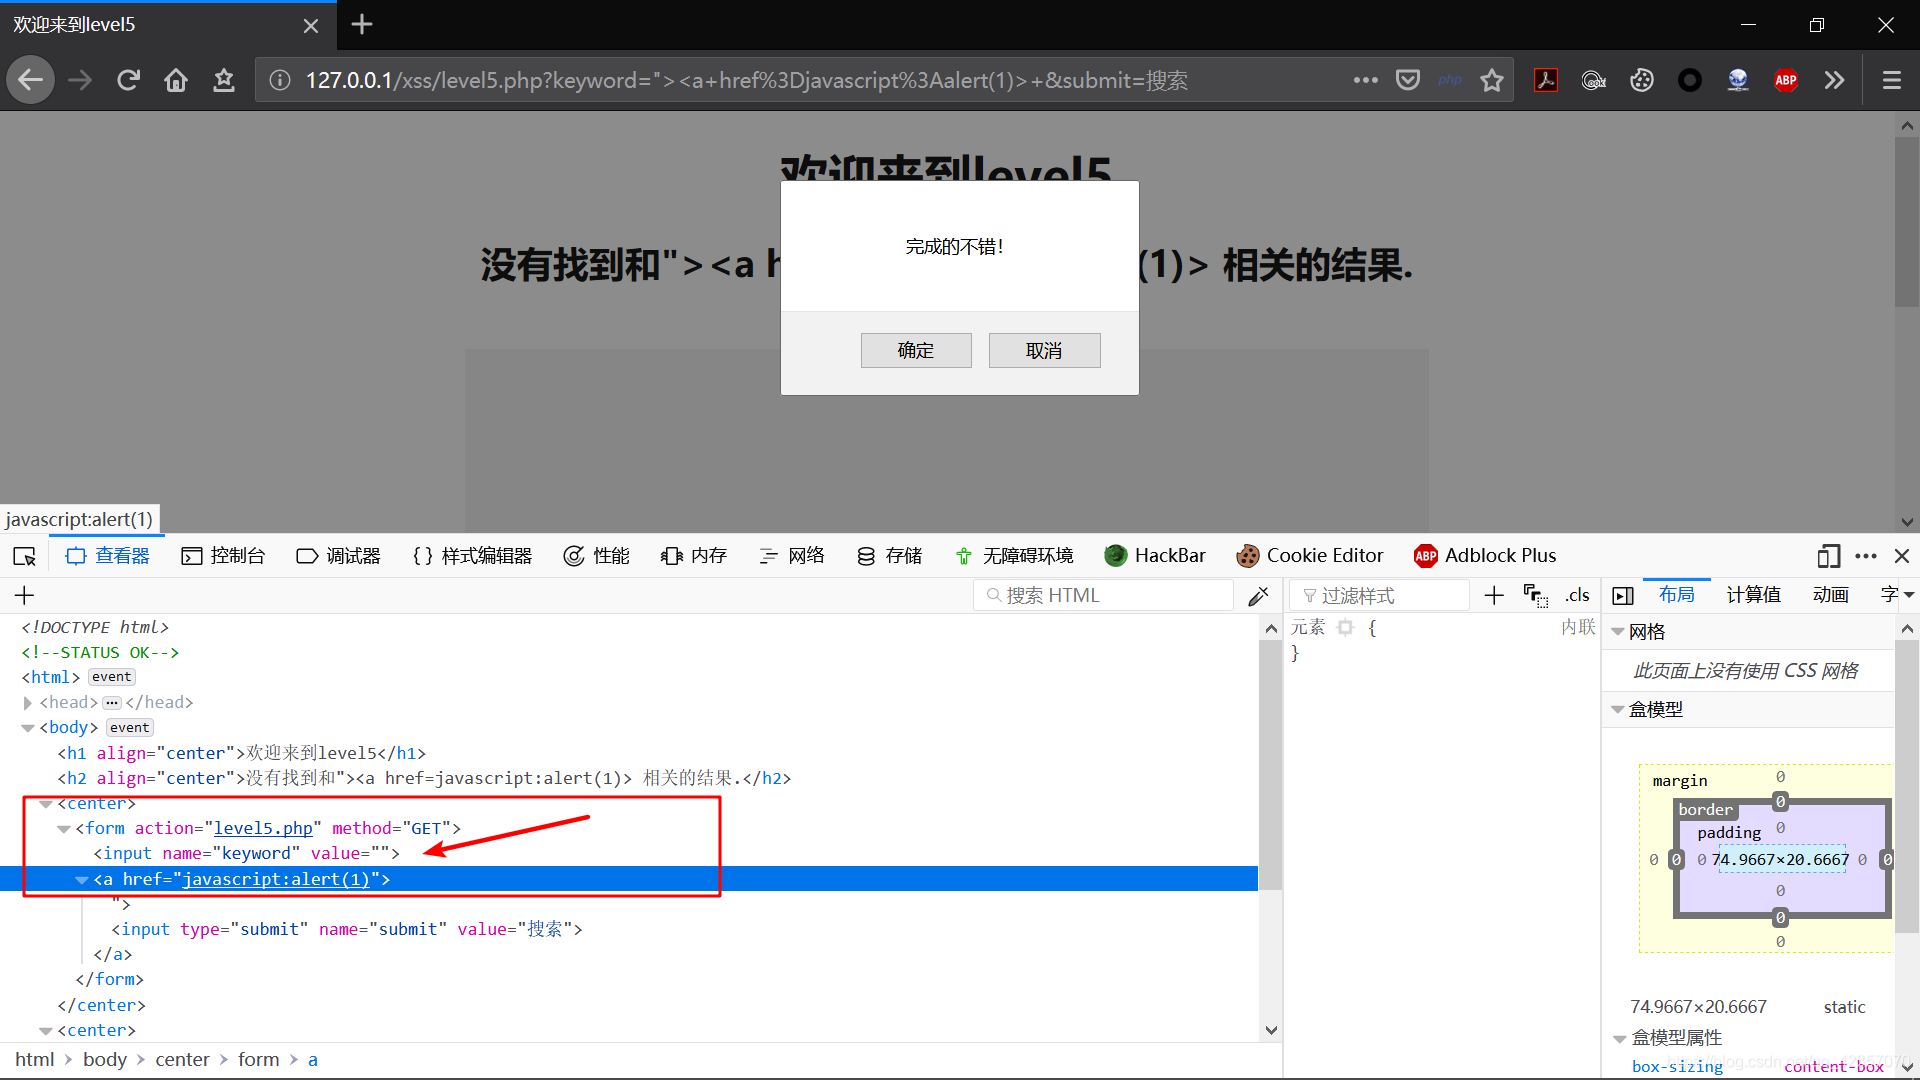Select the input type submit node
The width and height of the screenshot is (1920, 1080).
[x=346, y=930]
